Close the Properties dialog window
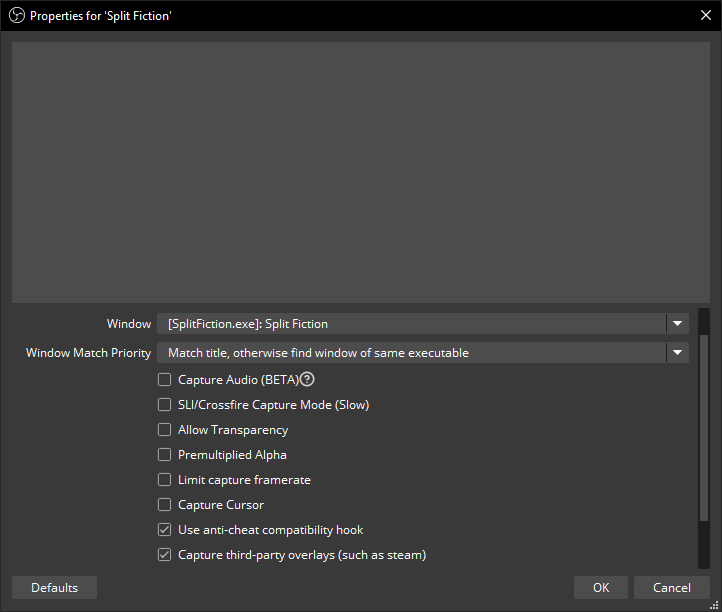The width and height of the screenshot is (722, 612). click(706, 15)
